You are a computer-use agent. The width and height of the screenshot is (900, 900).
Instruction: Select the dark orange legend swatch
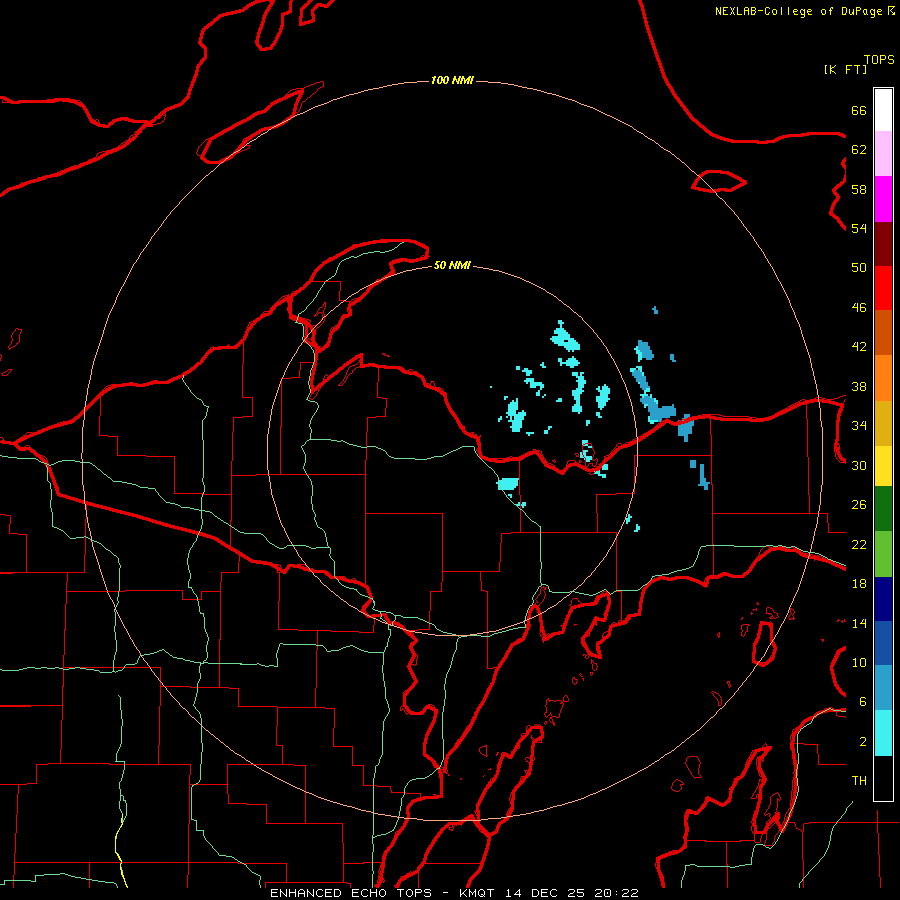point(883,333)
